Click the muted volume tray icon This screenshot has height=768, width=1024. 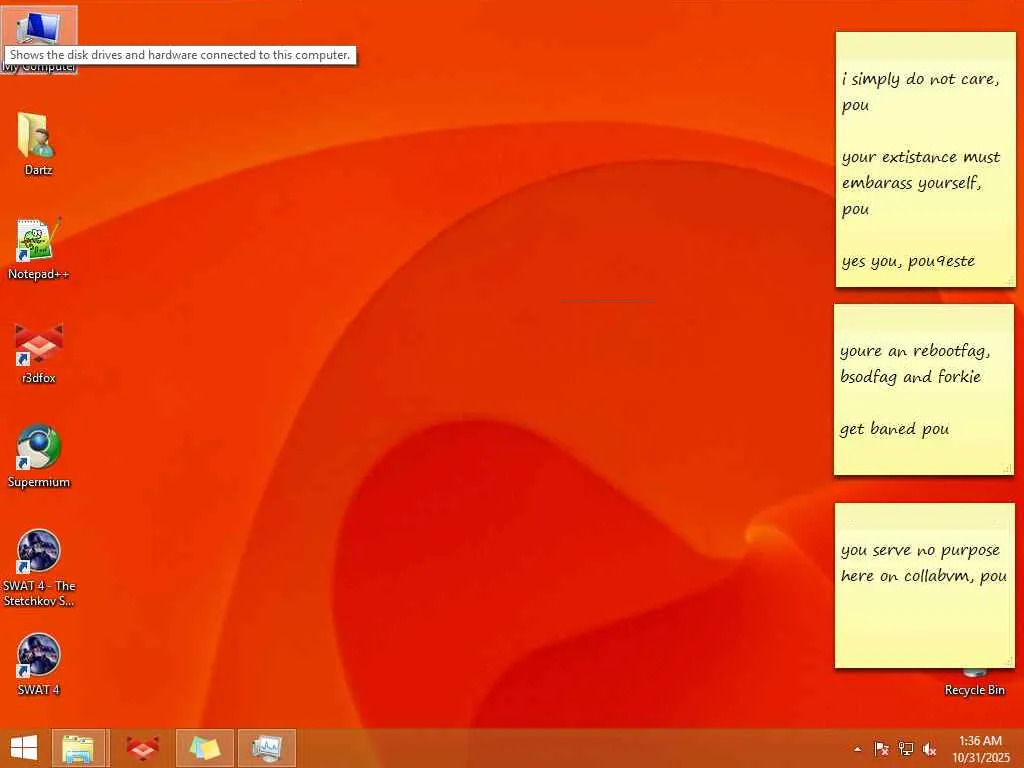coord(929,749)
